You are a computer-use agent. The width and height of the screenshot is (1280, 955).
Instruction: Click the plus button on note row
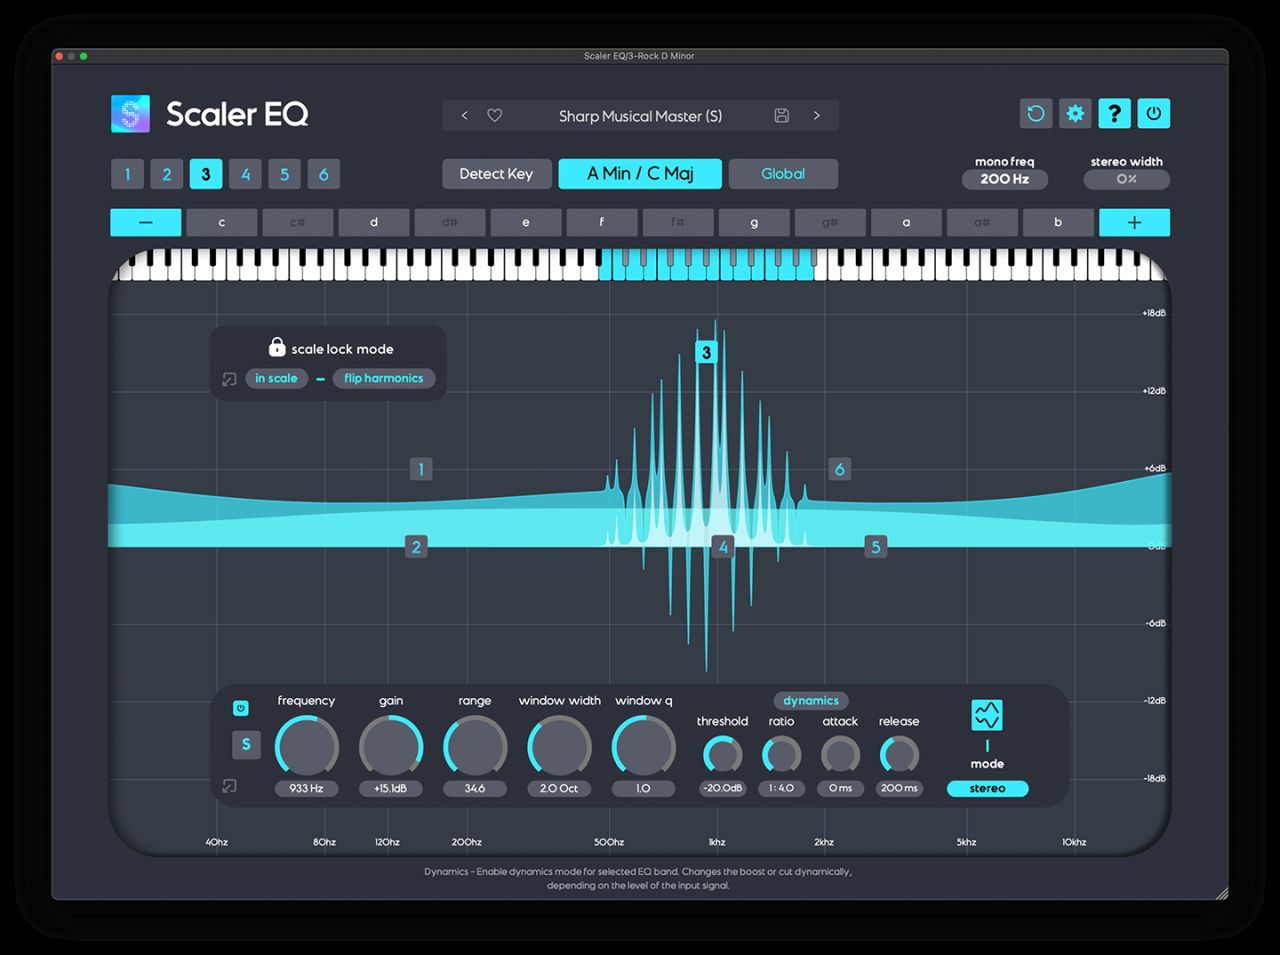1134,222
